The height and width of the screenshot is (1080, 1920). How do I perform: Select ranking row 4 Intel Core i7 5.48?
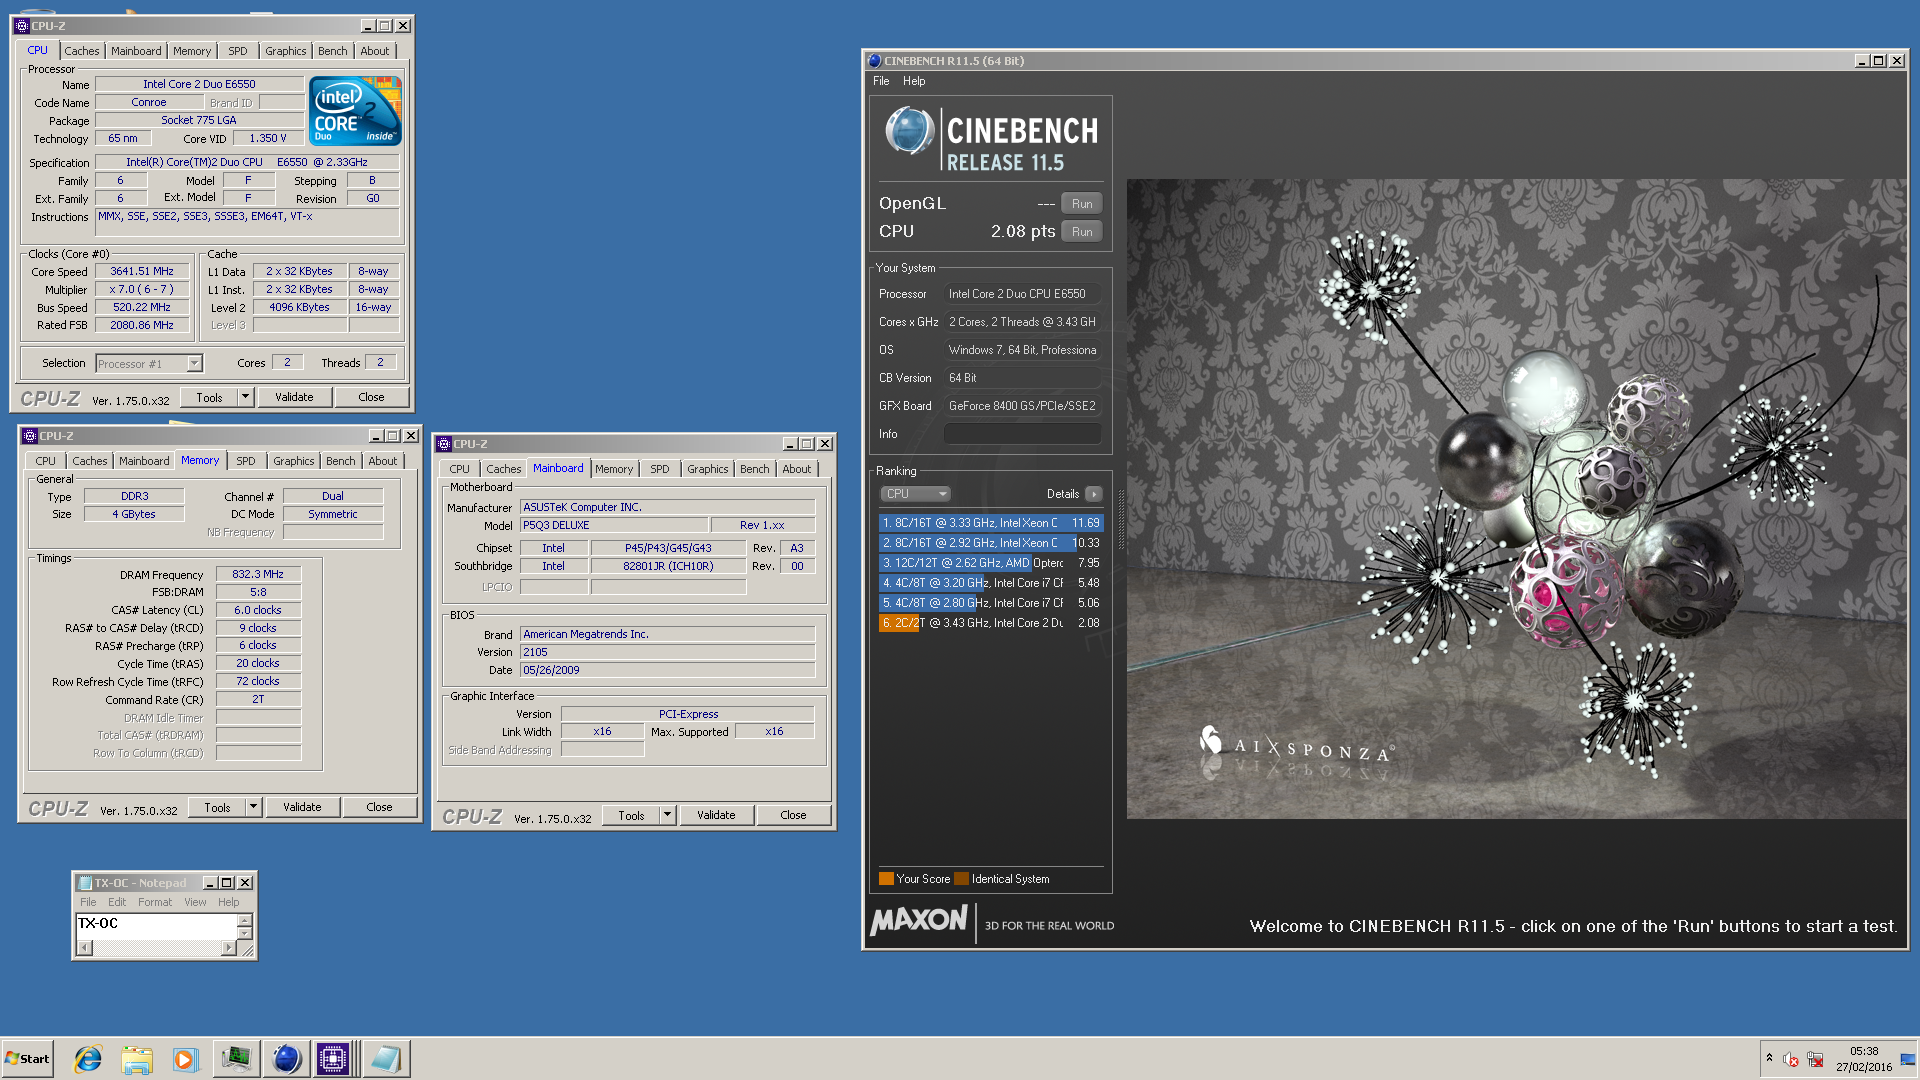[x=991, y=583]
